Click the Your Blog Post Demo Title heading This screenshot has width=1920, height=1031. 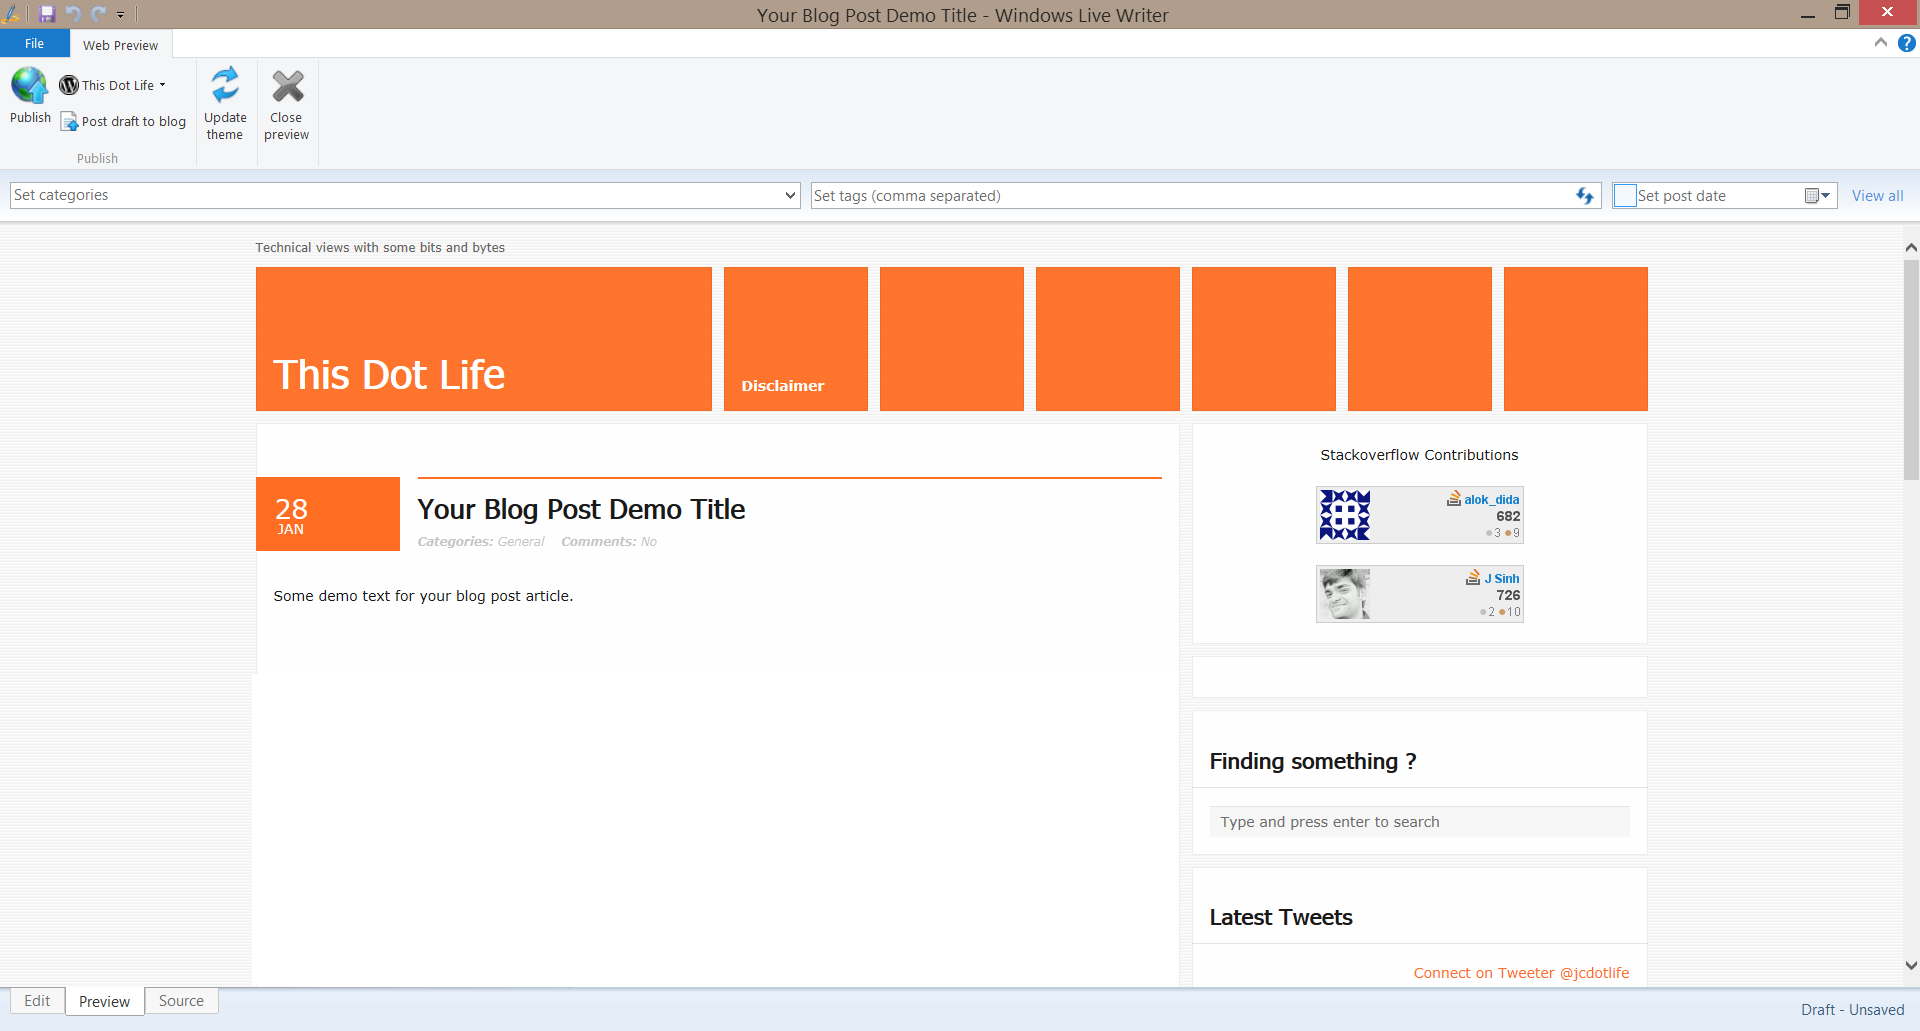(581, 509)
